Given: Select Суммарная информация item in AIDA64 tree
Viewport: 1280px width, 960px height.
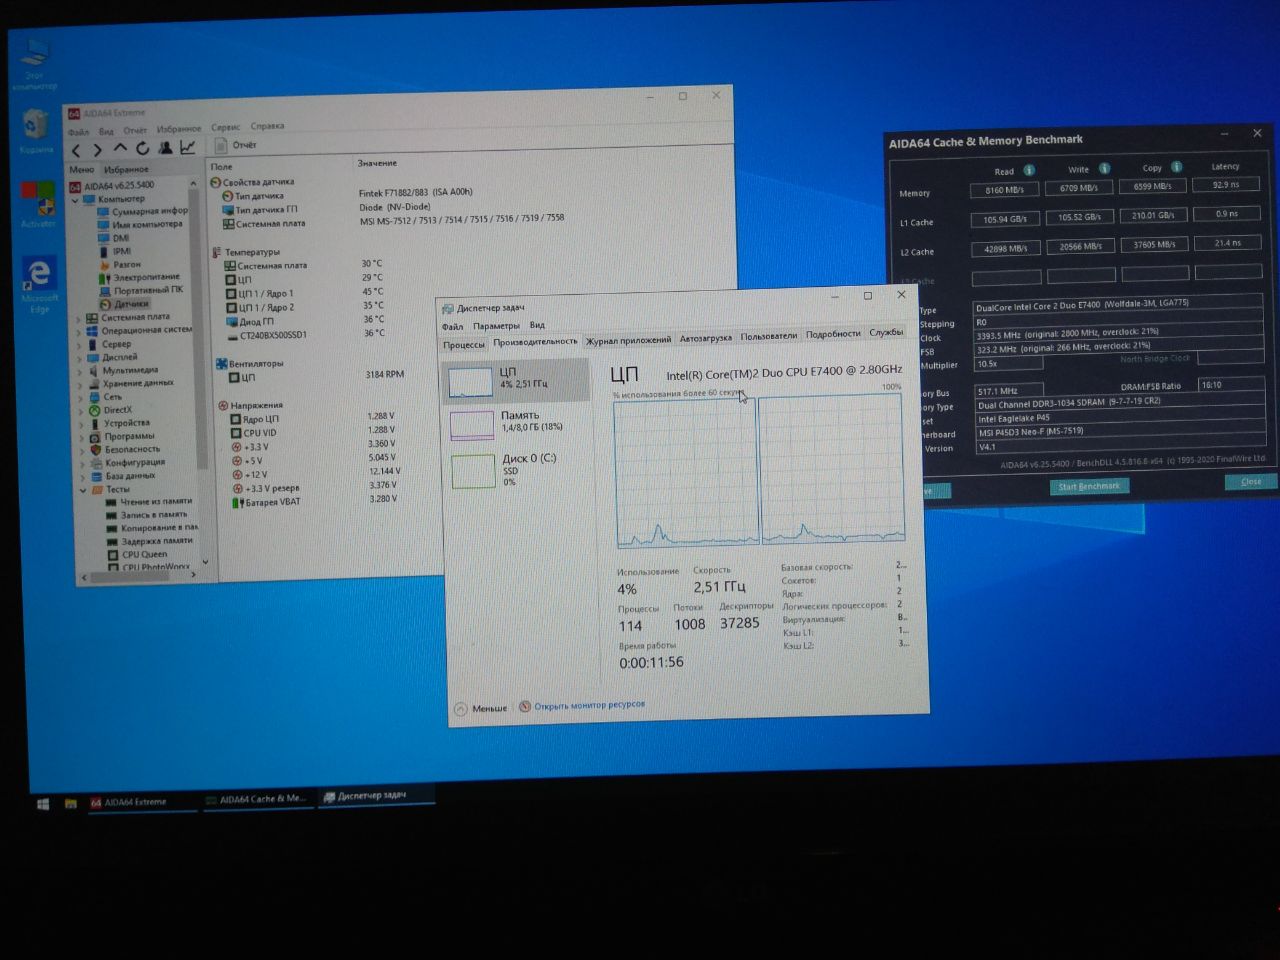Looking at the screenshot, I should point(143,212).
